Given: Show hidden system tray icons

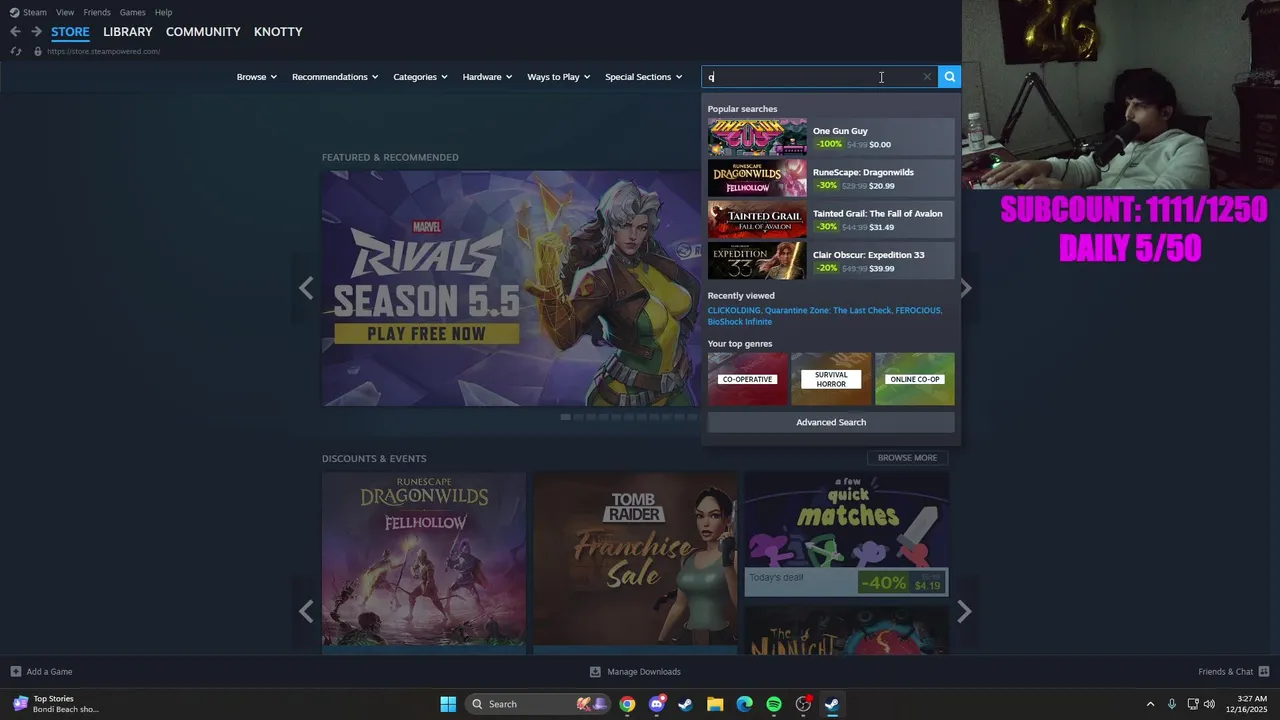Looking at the screenshot, I should 1150,704.
